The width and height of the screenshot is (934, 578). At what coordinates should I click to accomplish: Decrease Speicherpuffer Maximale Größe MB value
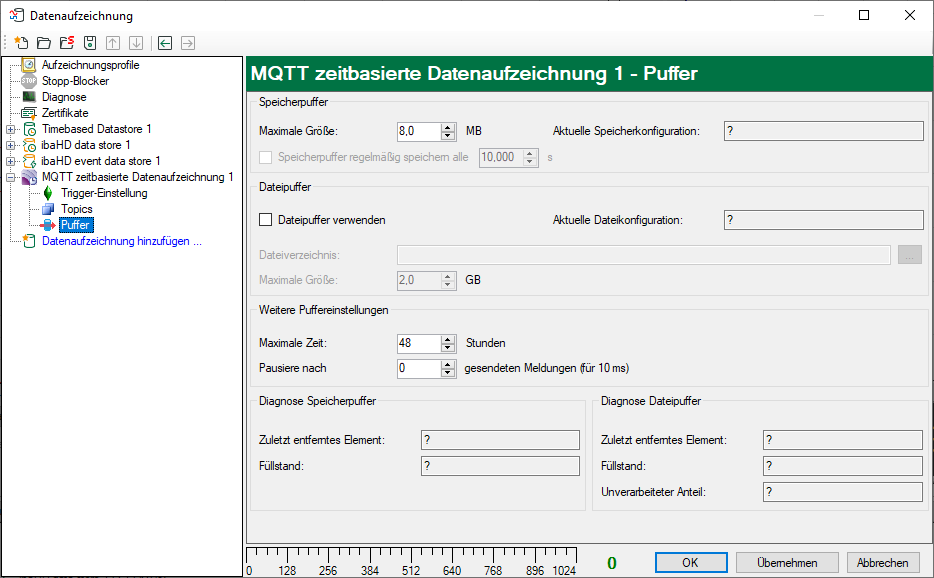[x=448, y=135]
